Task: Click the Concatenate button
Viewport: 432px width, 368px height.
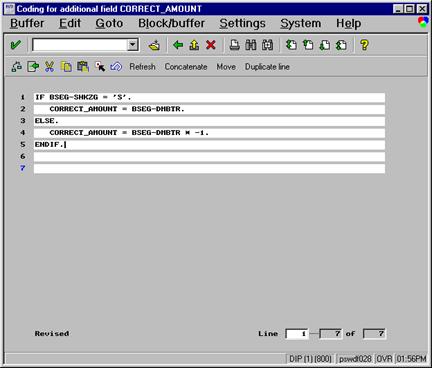Action: [x=186, y=67]
